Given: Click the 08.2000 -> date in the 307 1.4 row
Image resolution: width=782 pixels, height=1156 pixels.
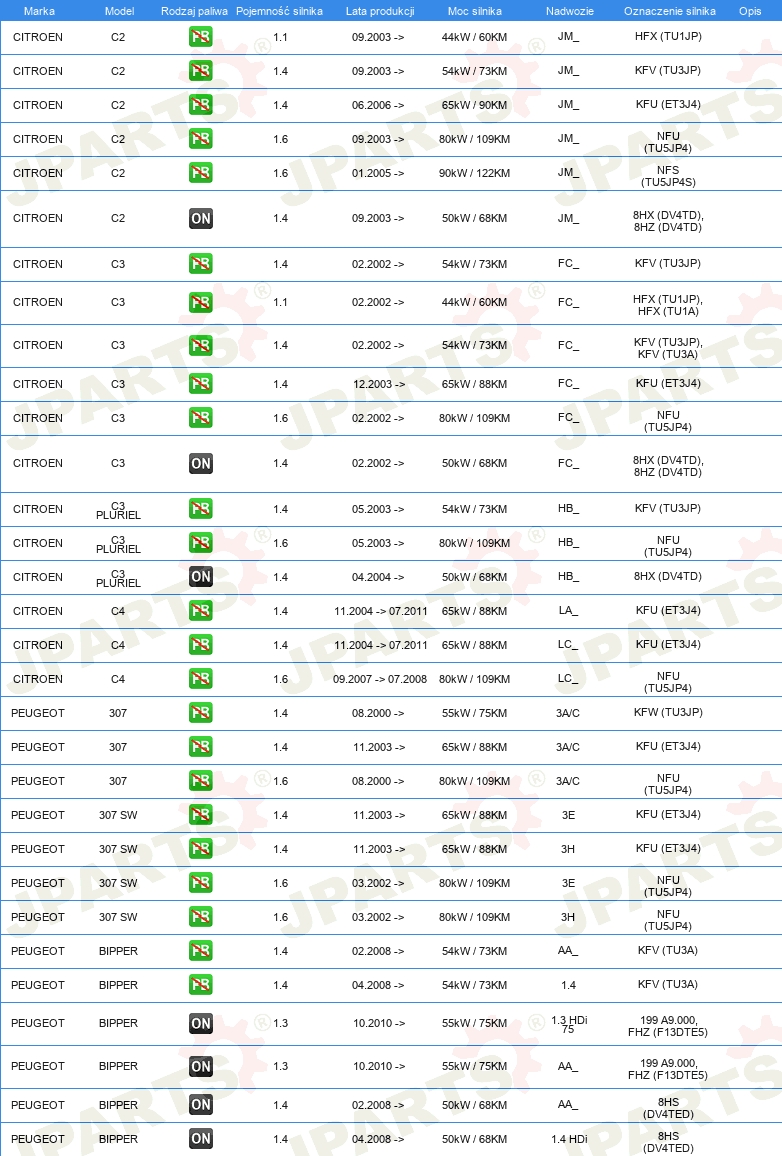Looking at the screenshot, I should (378, 713).
